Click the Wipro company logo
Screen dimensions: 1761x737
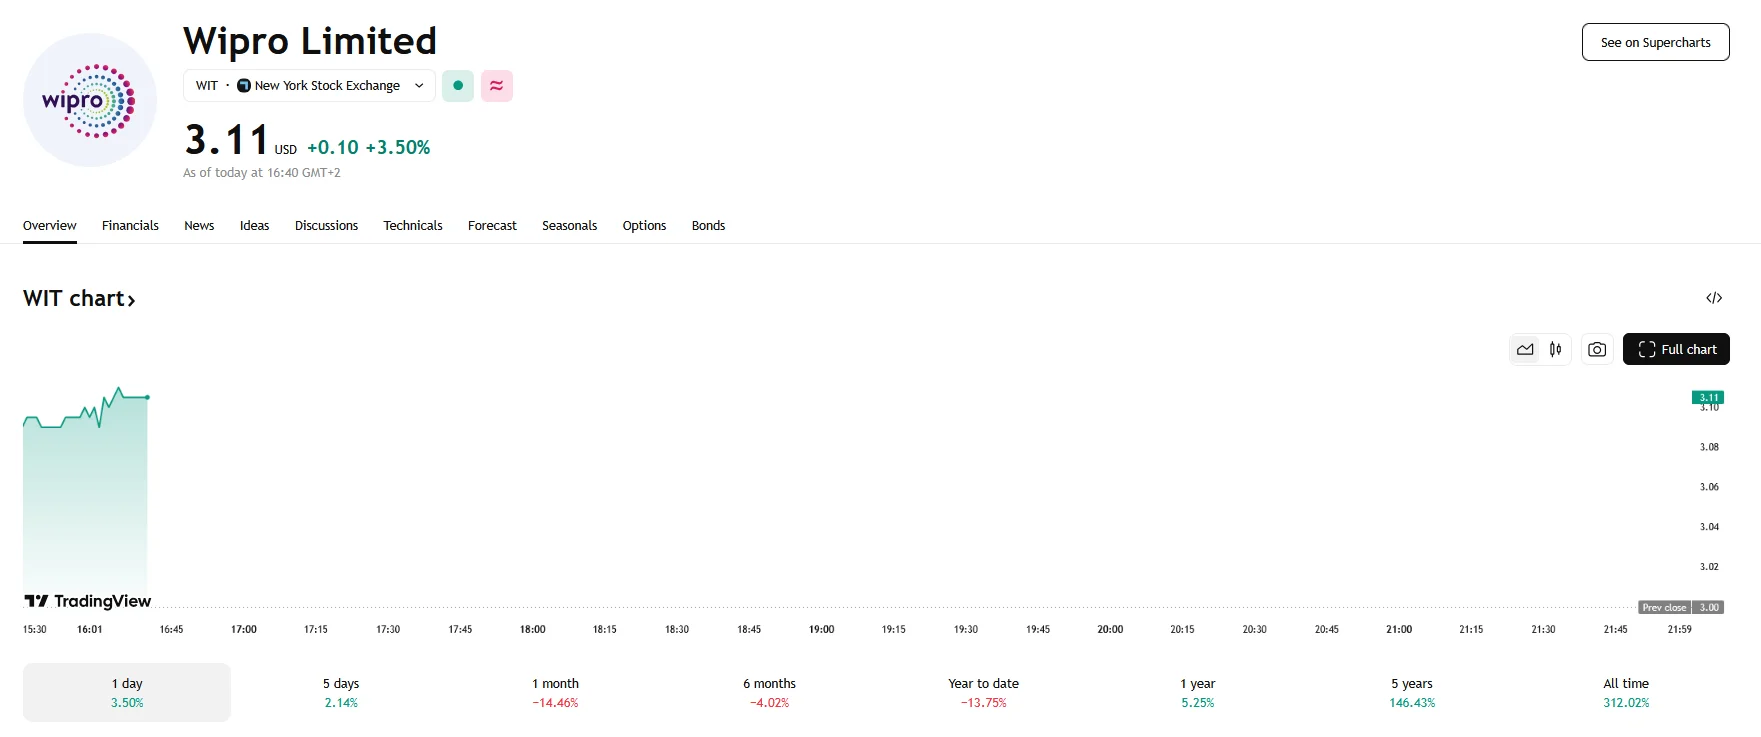tap(90, 100)
